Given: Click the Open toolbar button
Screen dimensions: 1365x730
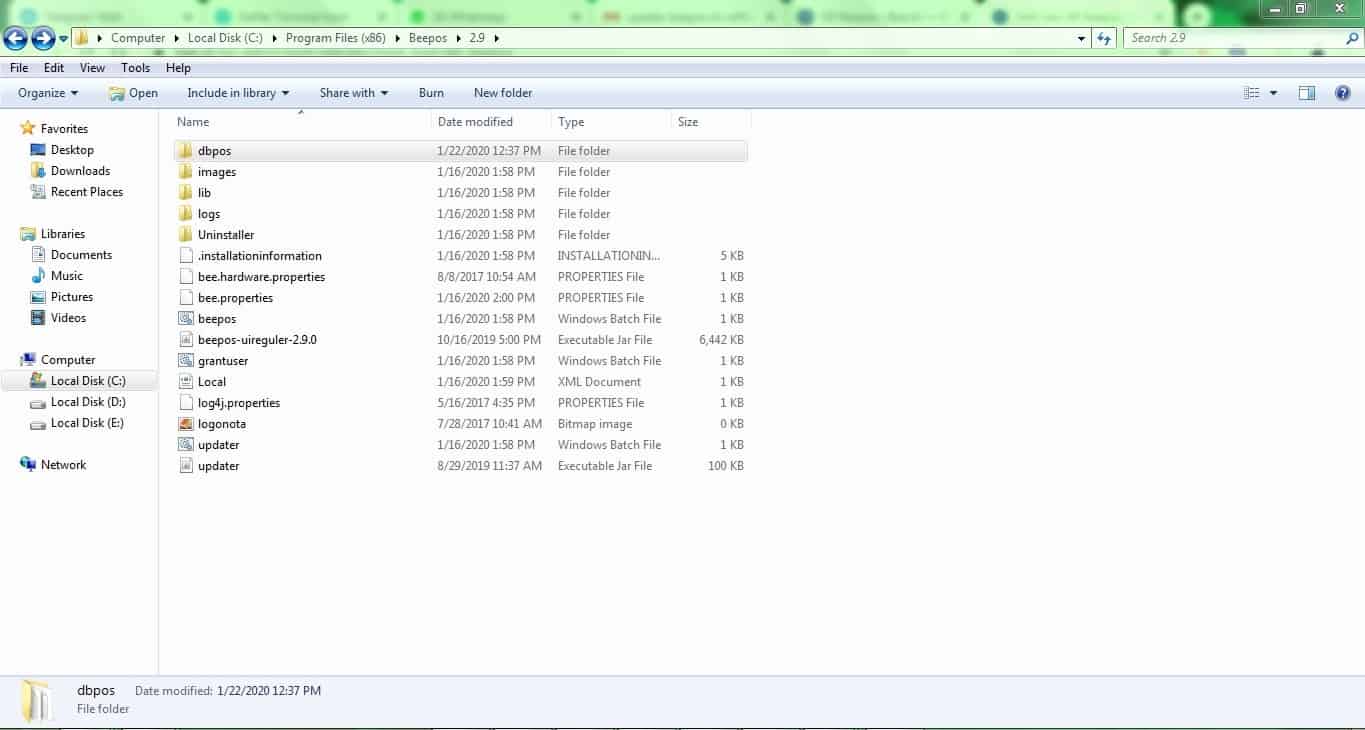Looking at the screenshot, I should [x=133, y=93].
